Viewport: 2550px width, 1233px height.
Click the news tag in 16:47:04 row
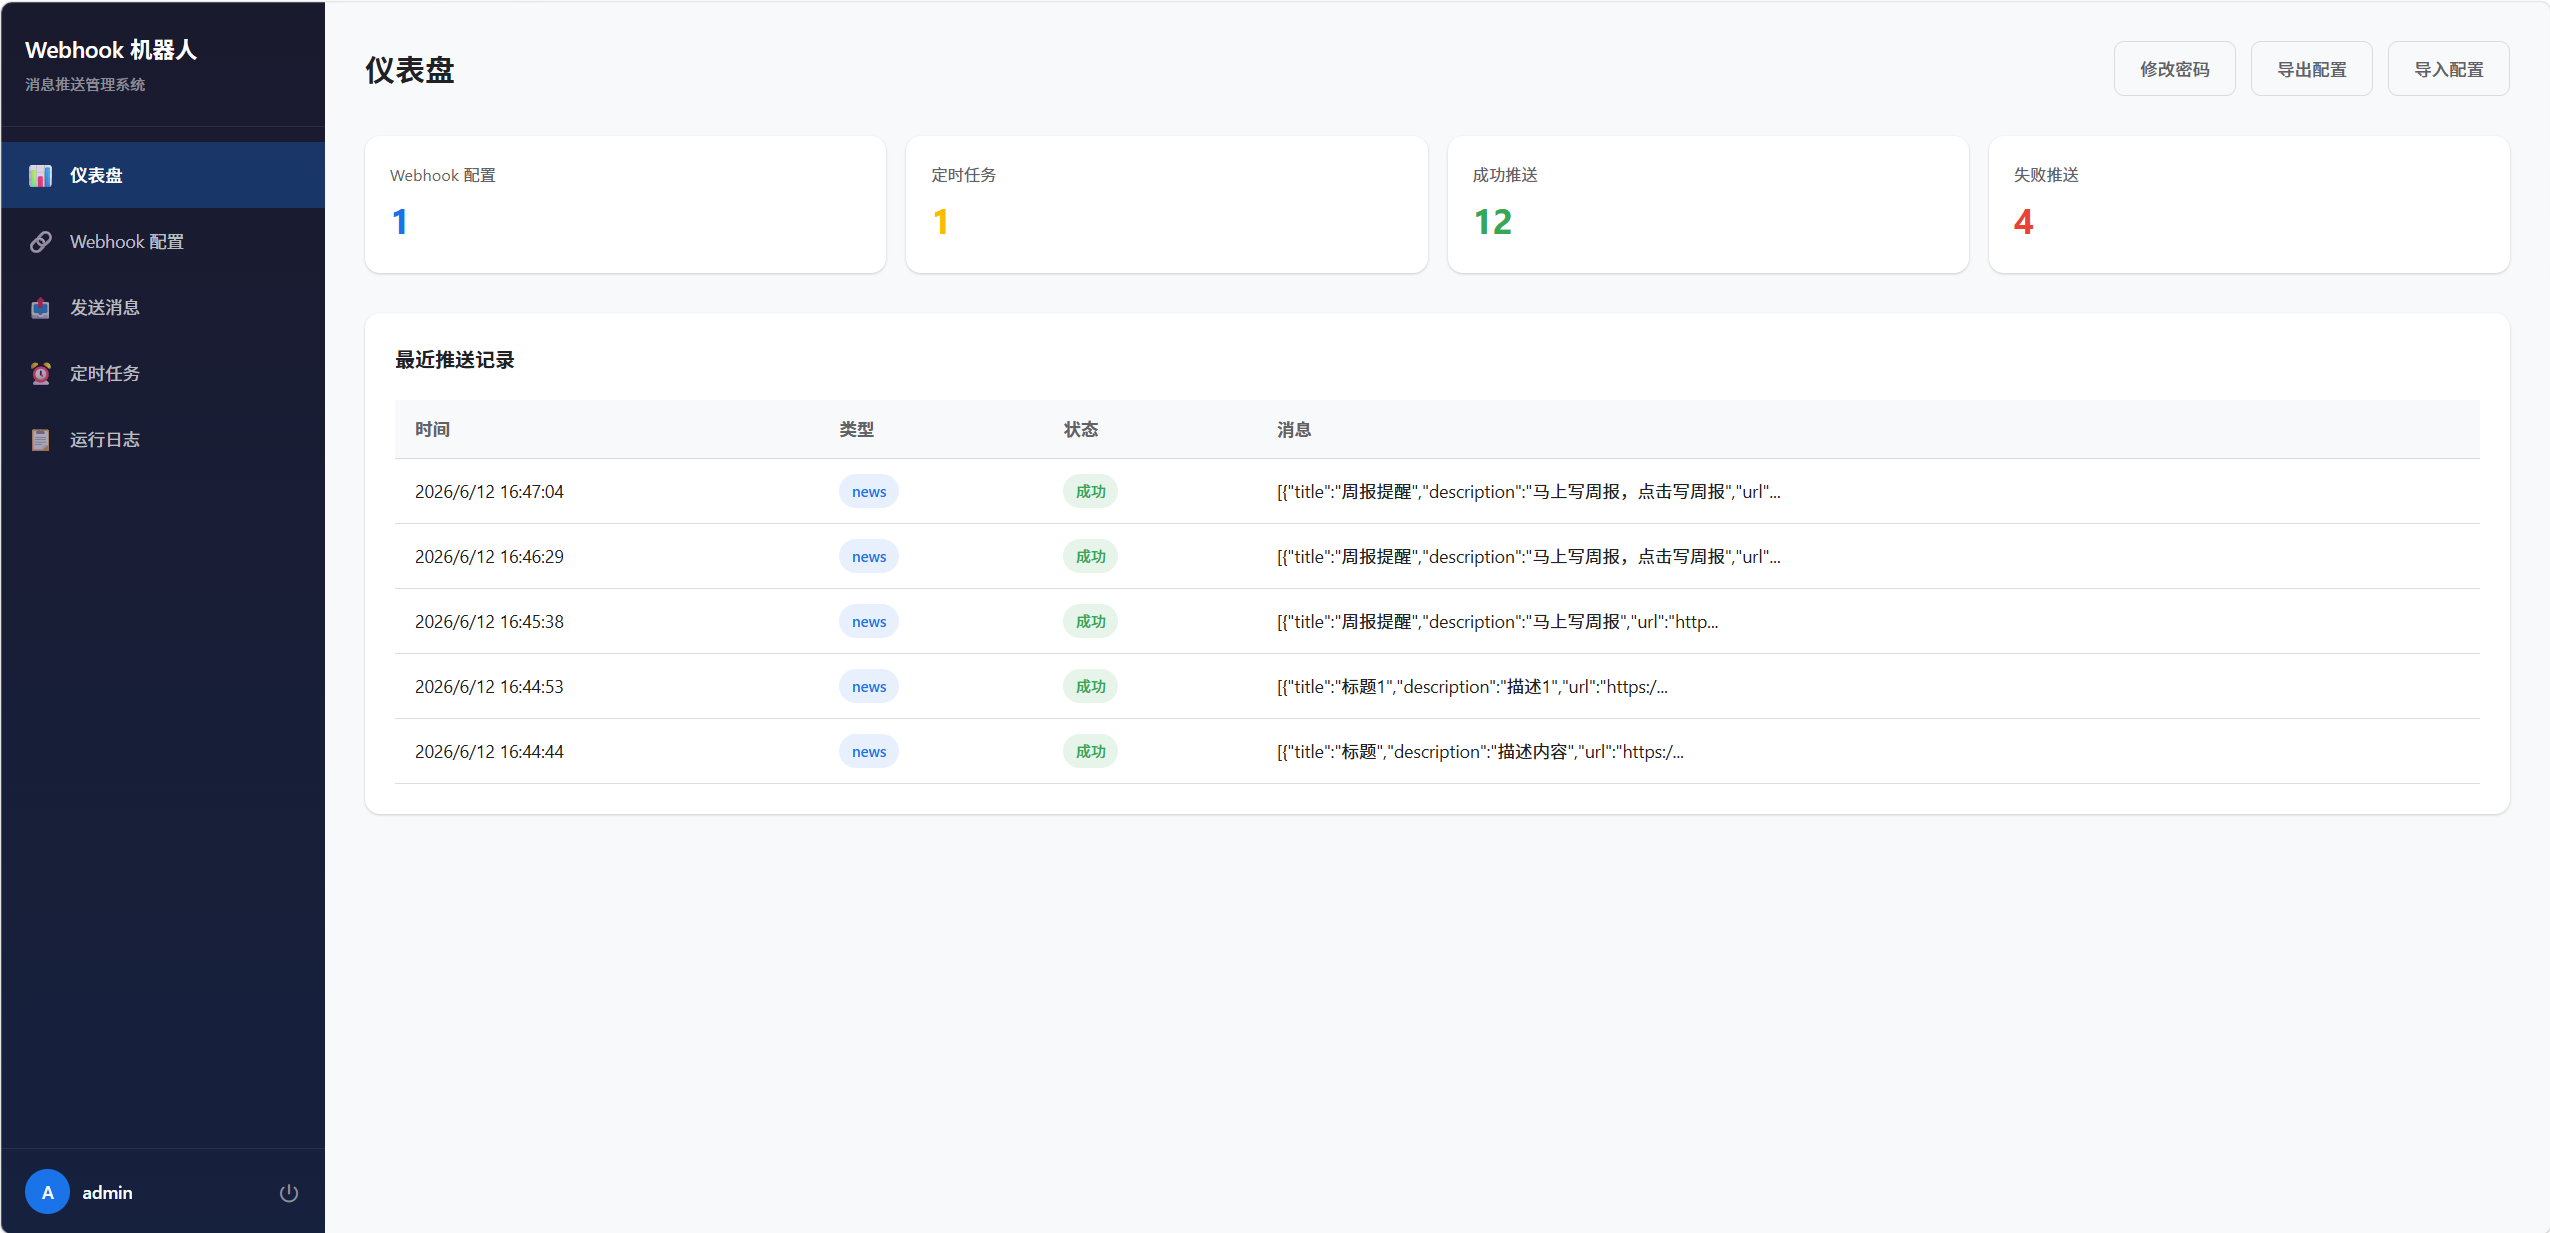point(868,491)
